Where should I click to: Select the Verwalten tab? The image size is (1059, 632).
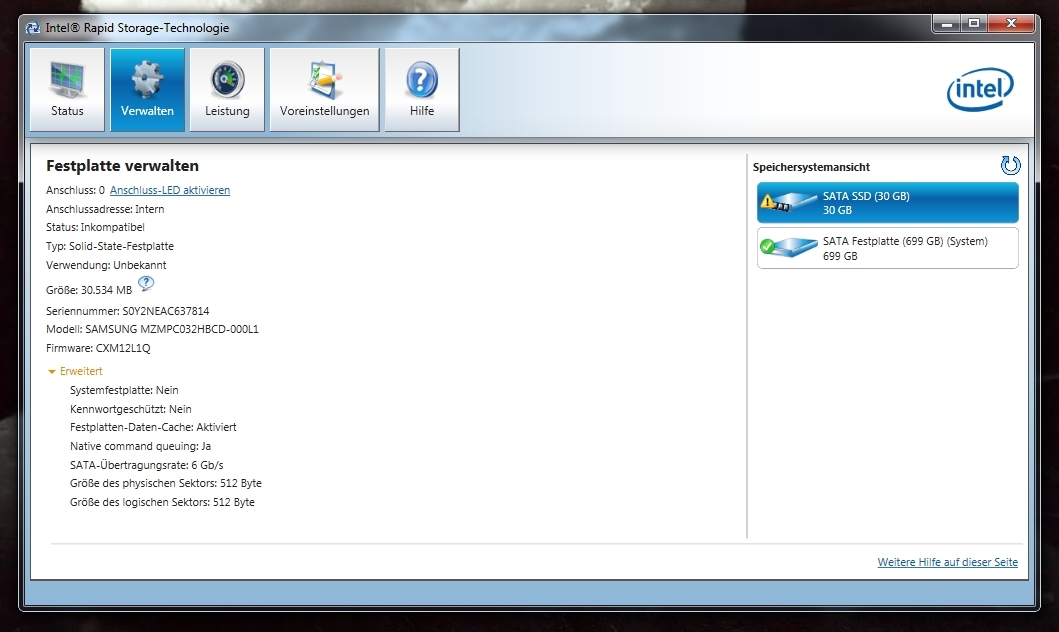(147, 89)
